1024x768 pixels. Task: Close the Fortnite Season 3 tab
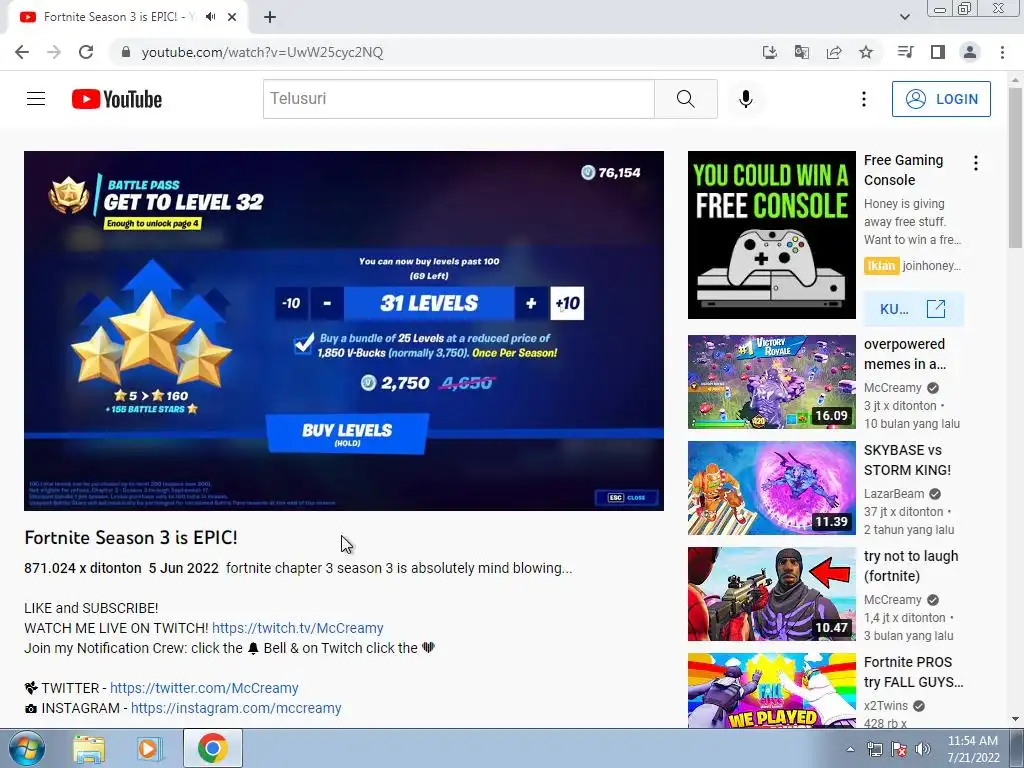pyautogui.click(x=232, y=17)
